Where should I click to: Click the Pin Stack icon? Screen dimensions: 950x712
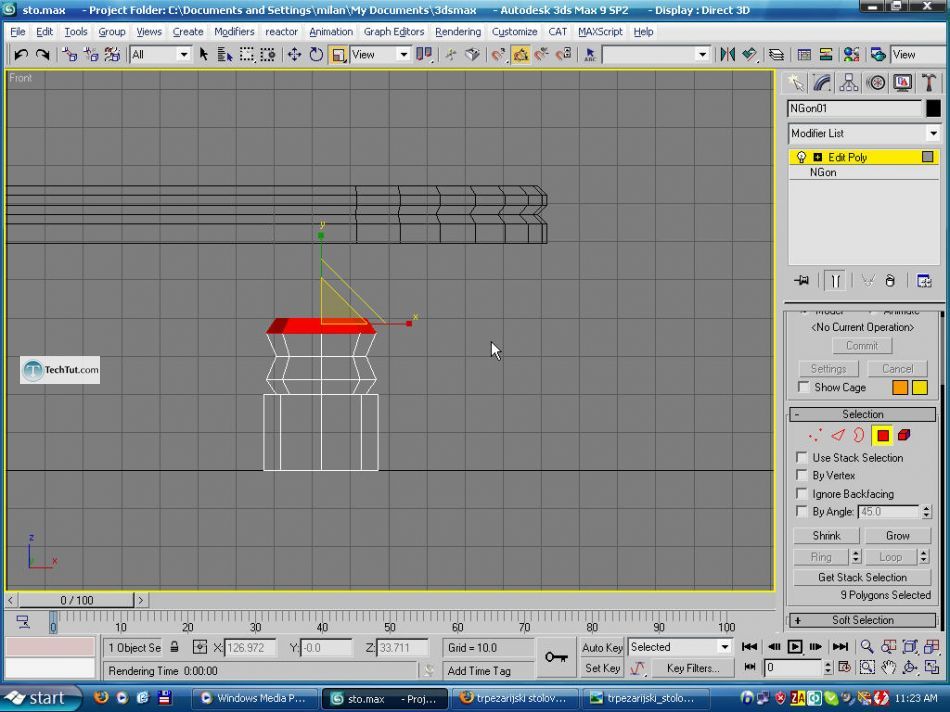pyautogui.click(x=801, y=281)
